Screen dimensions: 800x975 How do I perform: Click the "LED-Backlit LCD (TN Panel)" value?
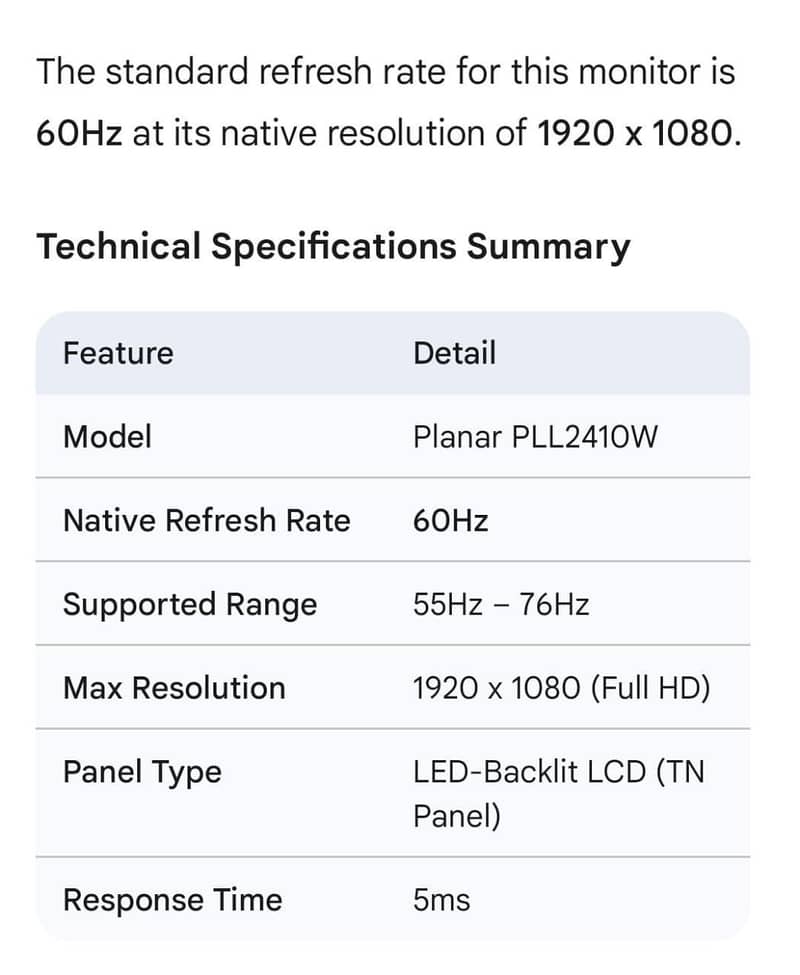point(558,793)
